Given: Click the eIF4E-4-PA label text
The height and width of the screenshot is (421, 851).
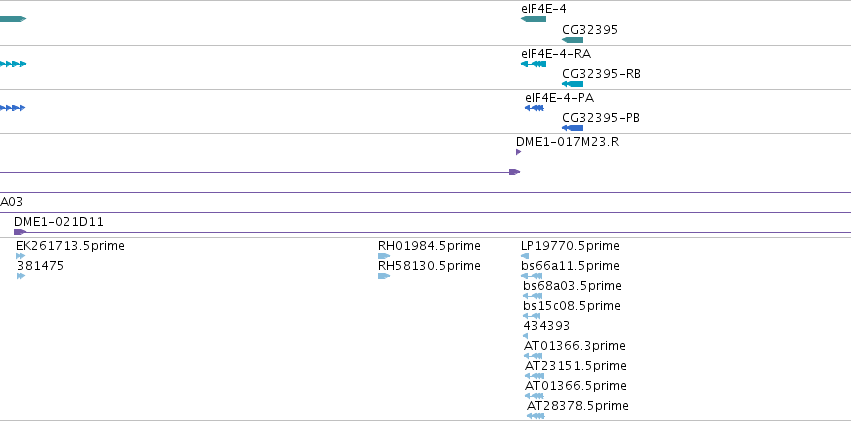Looking at the screenshot, I should tap(560, 98).
